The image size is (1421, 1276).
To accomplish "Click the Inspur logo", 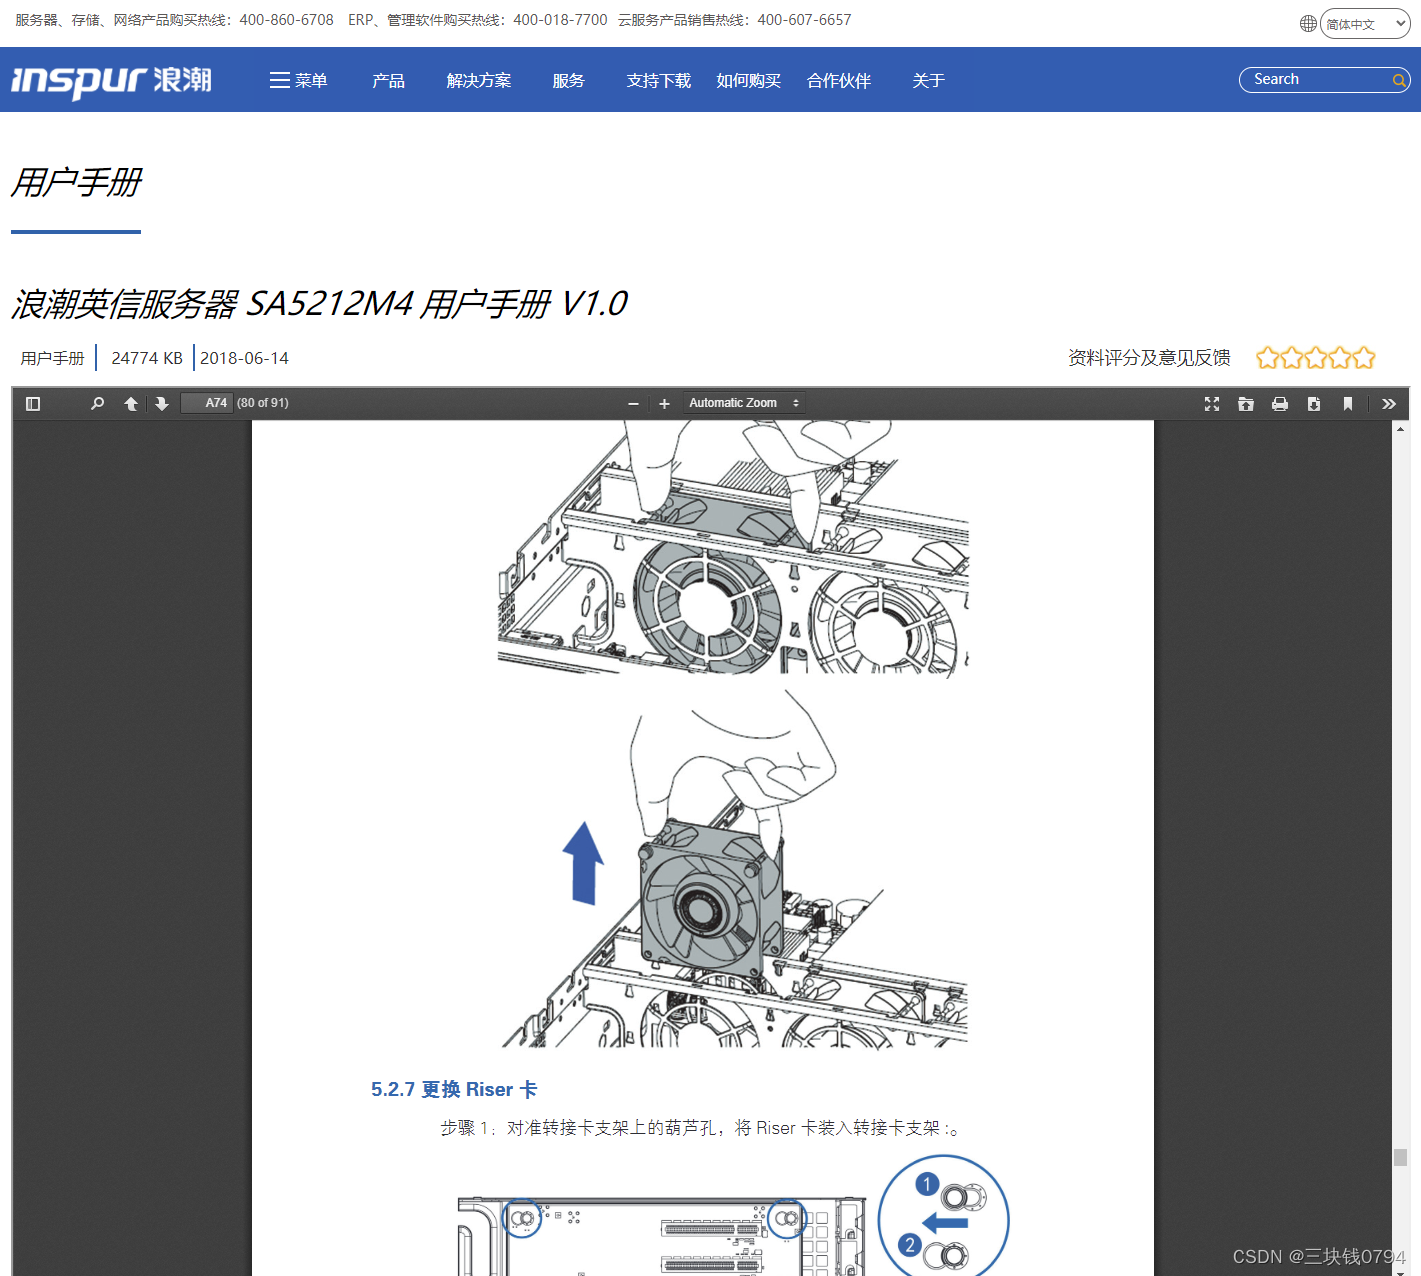I will pyautogui.click(x=111, y=80).
